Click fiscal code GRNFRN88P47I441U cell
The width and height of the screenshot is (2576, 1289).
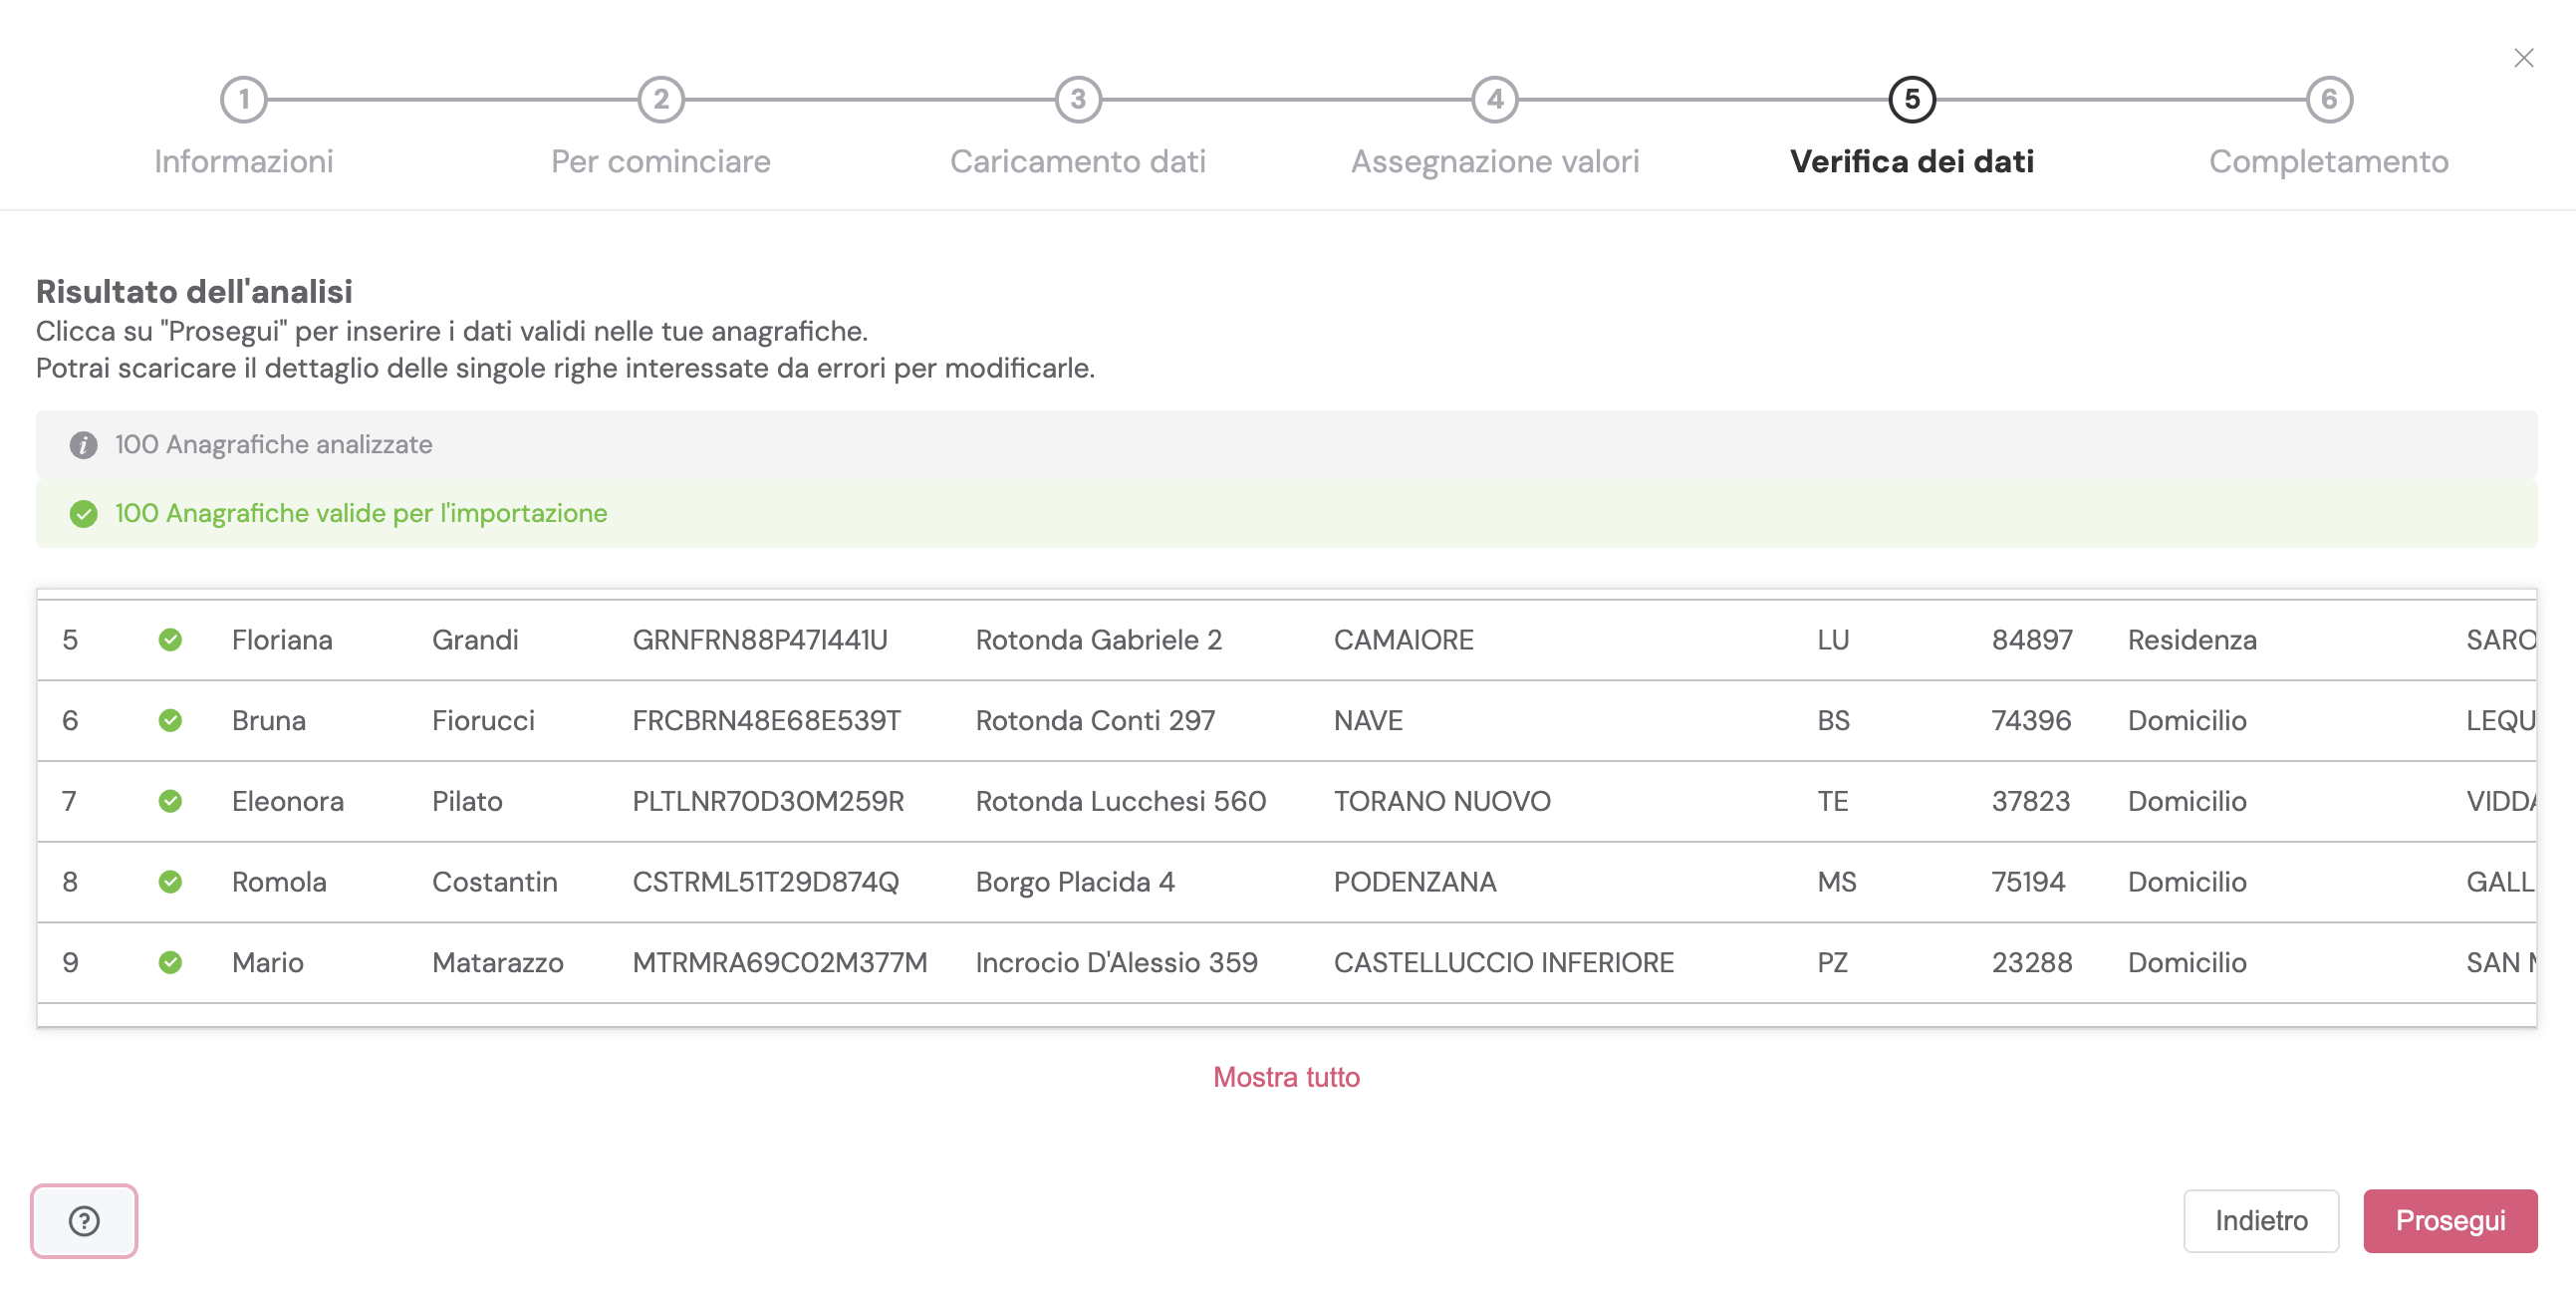point(759,640)
